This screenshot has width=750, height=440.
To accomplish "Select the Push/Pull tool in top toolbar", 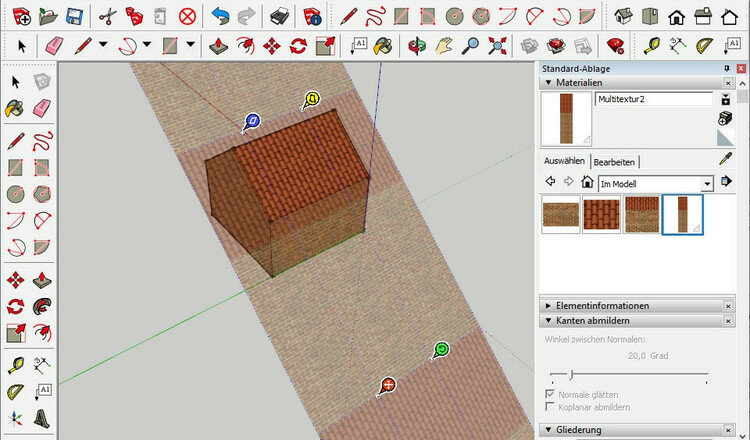I will pyautogui.click(x=219, y=45).
